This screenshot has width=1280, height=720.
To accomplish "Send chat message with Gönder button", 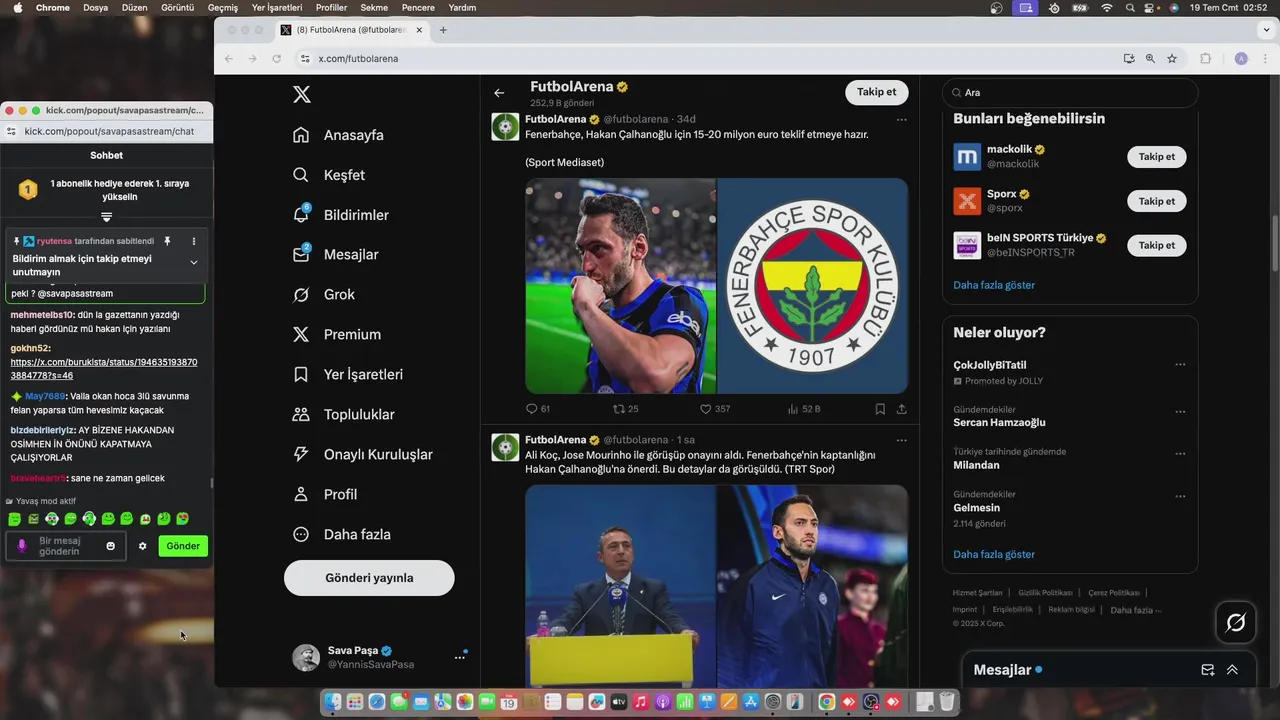I will click(183, 546).
